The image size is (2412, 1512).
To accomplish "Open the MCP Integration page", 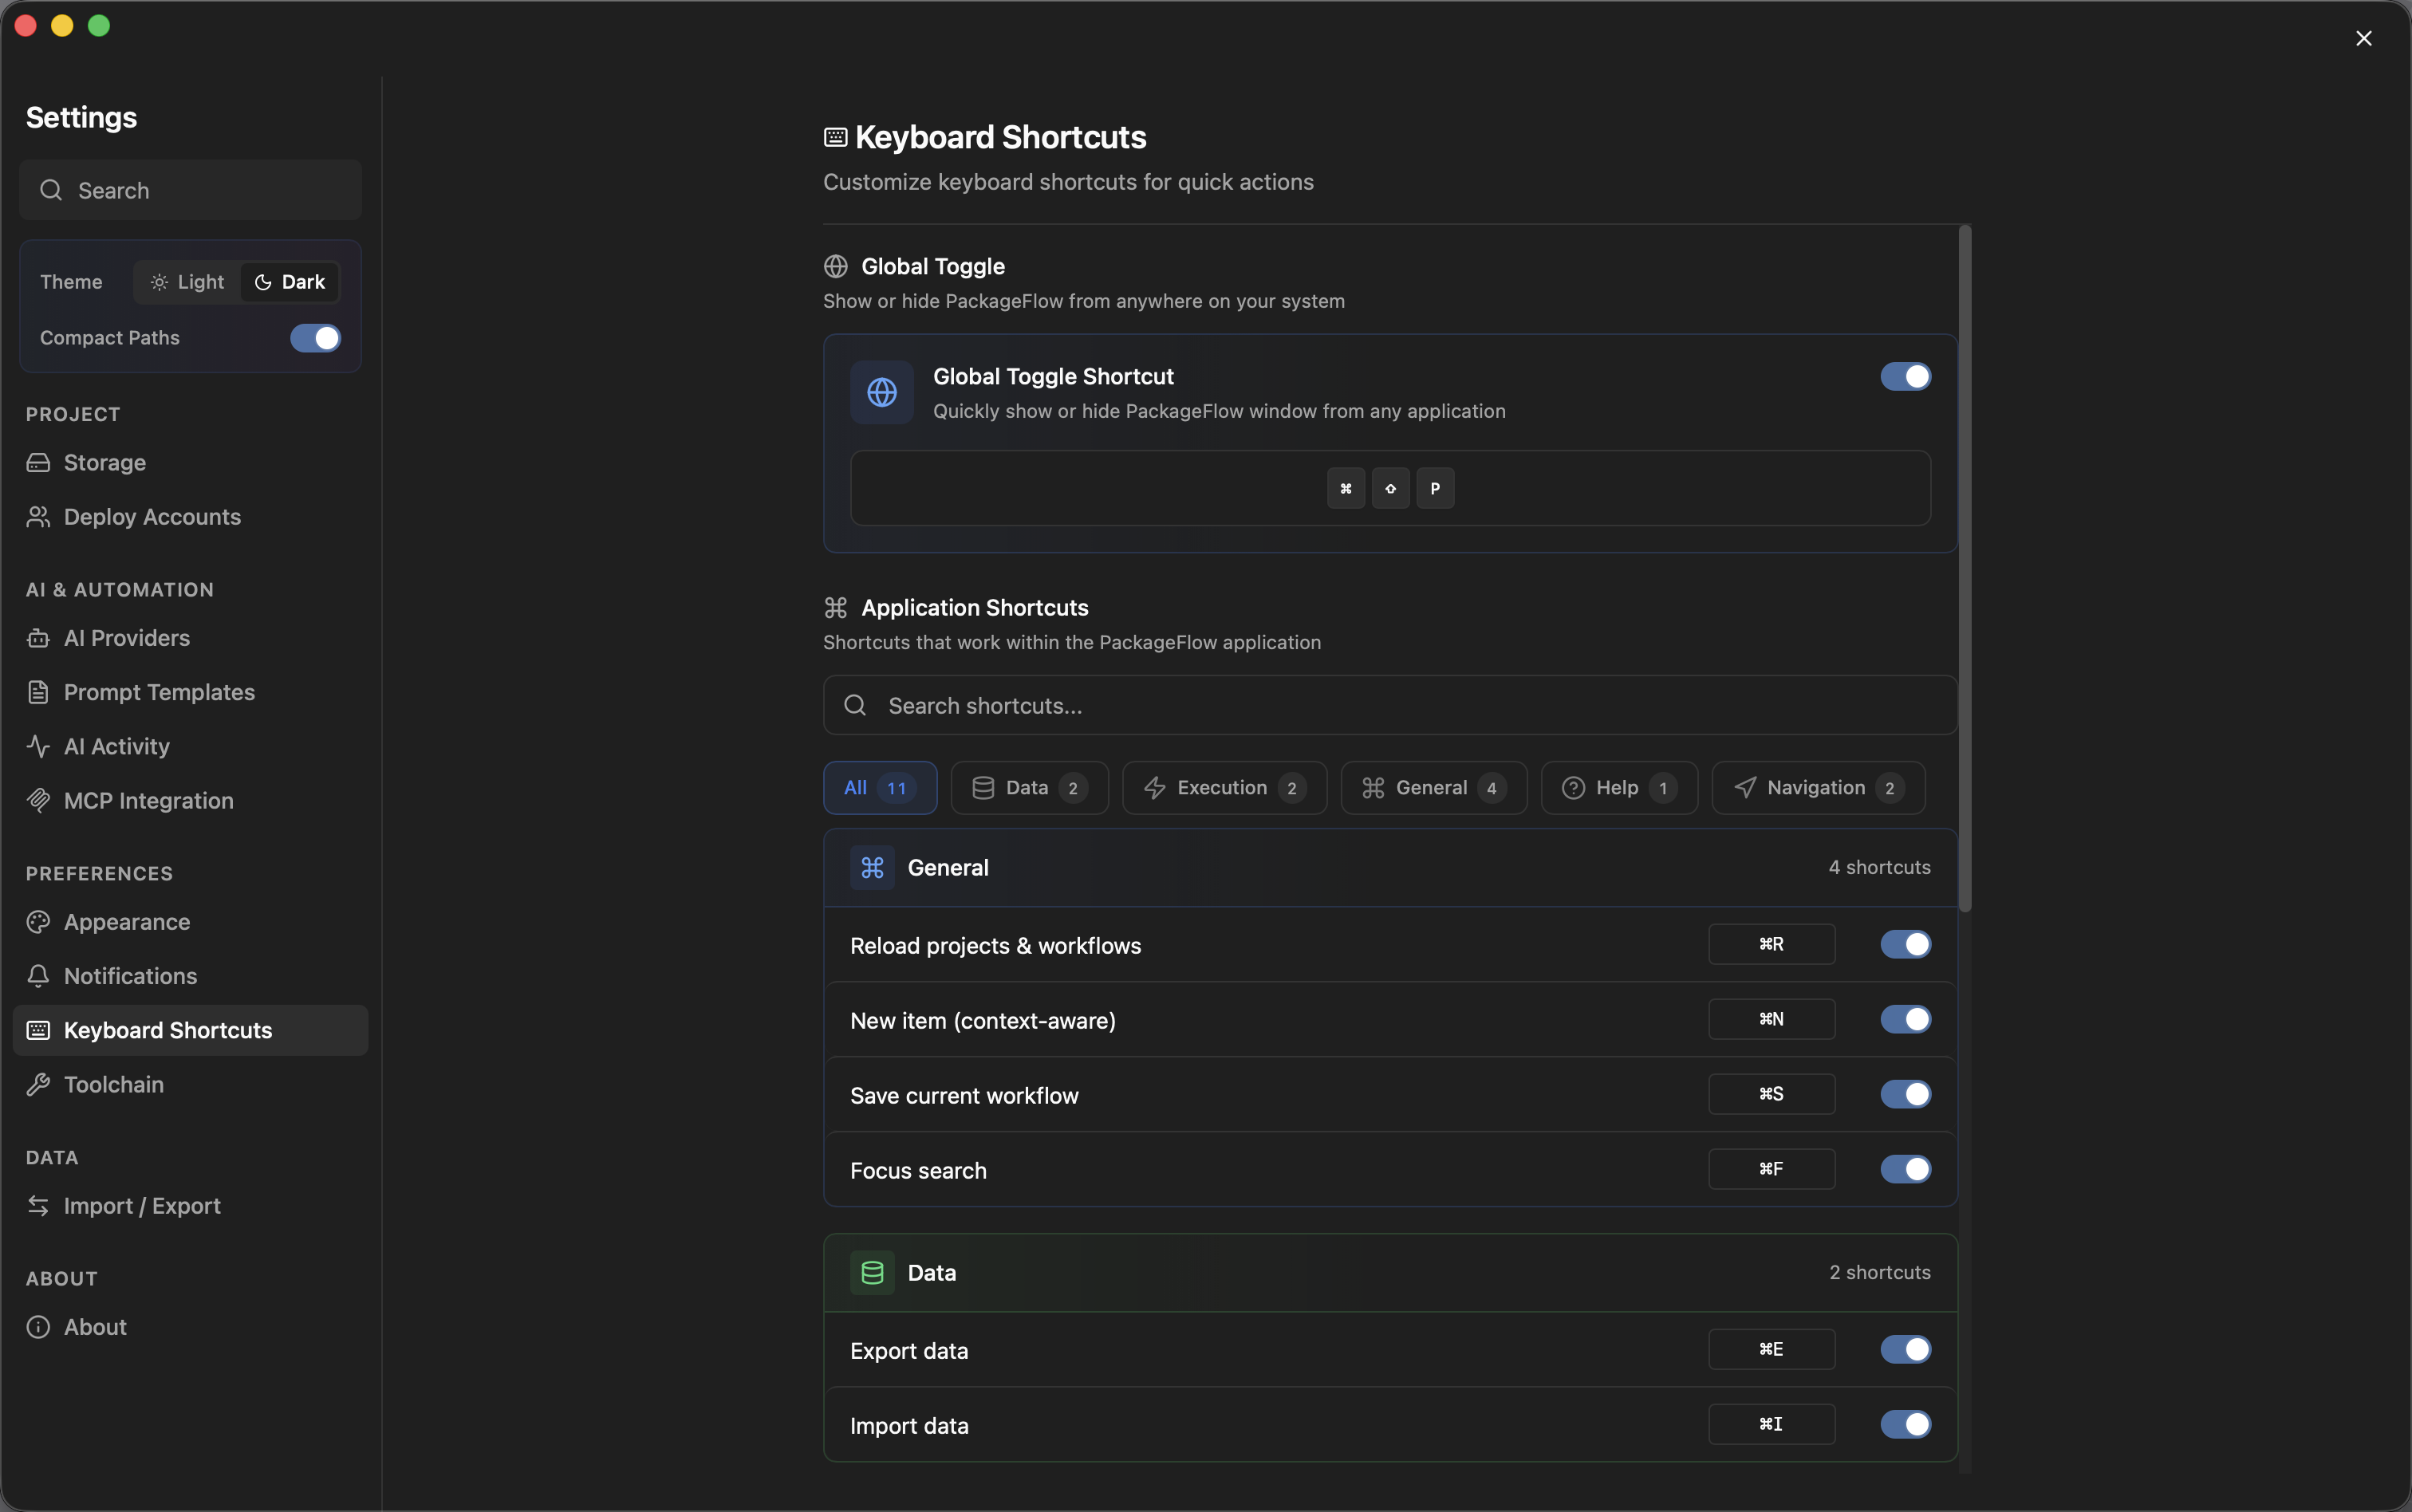I will tap(148, 801).
